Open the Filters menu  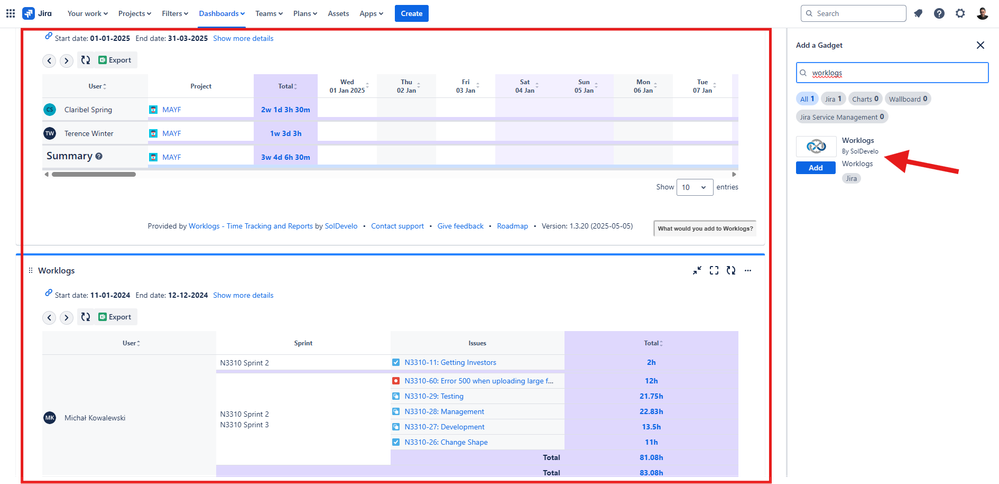click(175, 13)
